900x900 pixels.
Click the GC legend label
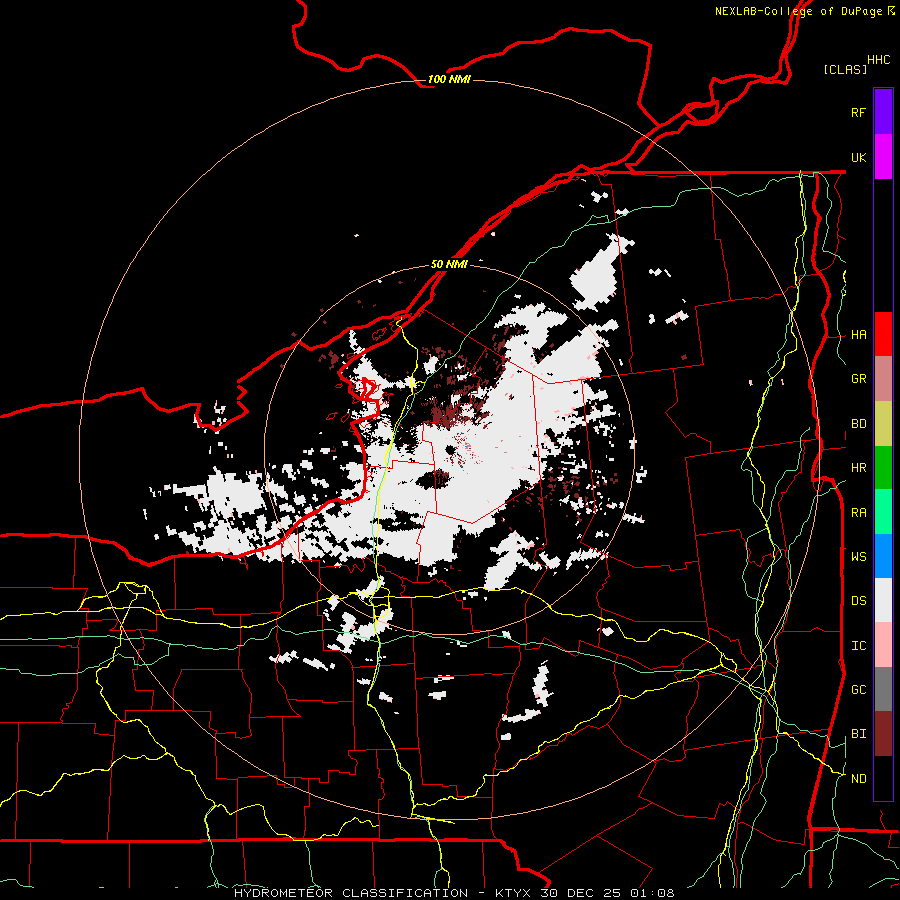(858, 690)
